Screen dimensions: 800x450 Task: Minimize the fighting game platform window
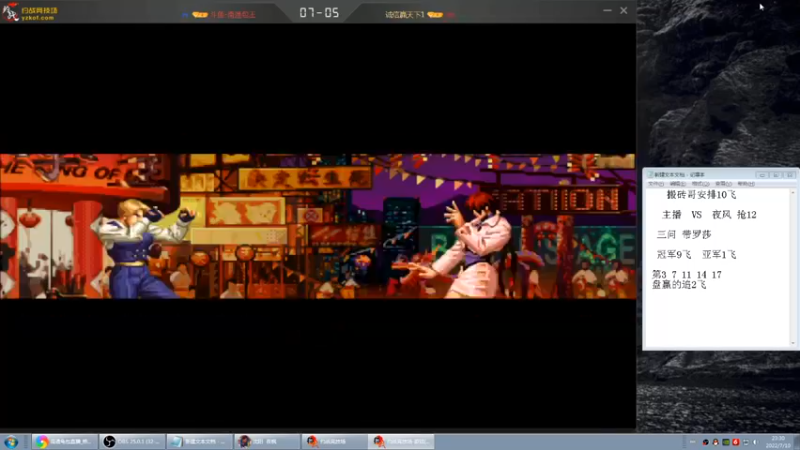point(607,10)
